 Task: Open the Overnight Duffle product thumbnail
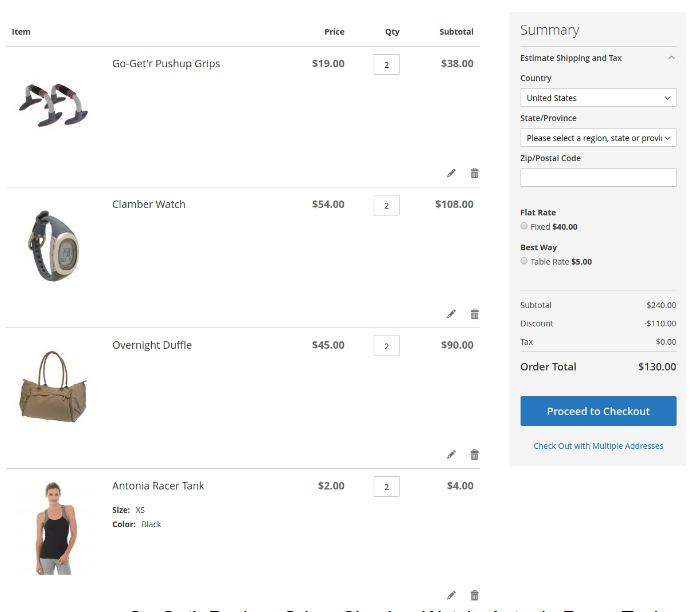click(52, 386)
